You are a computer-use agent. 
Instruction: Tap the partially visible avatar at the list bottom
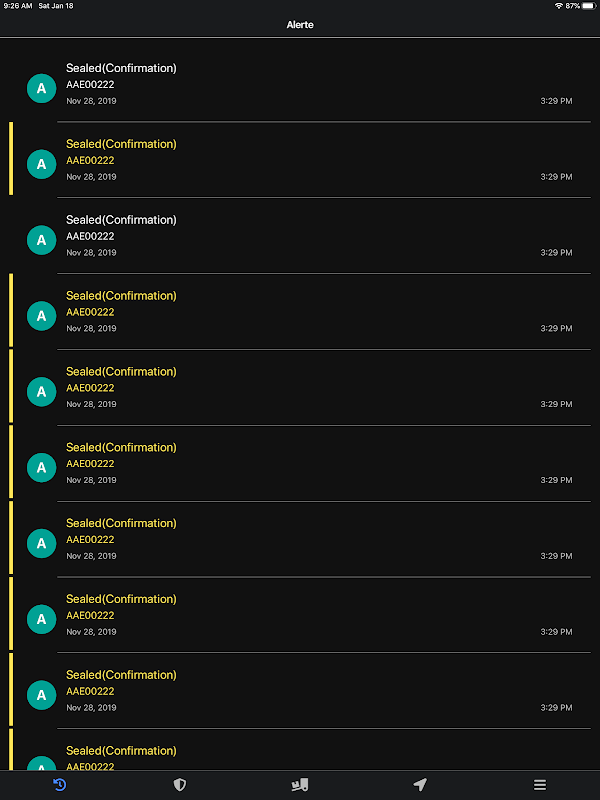coord(41,763)
